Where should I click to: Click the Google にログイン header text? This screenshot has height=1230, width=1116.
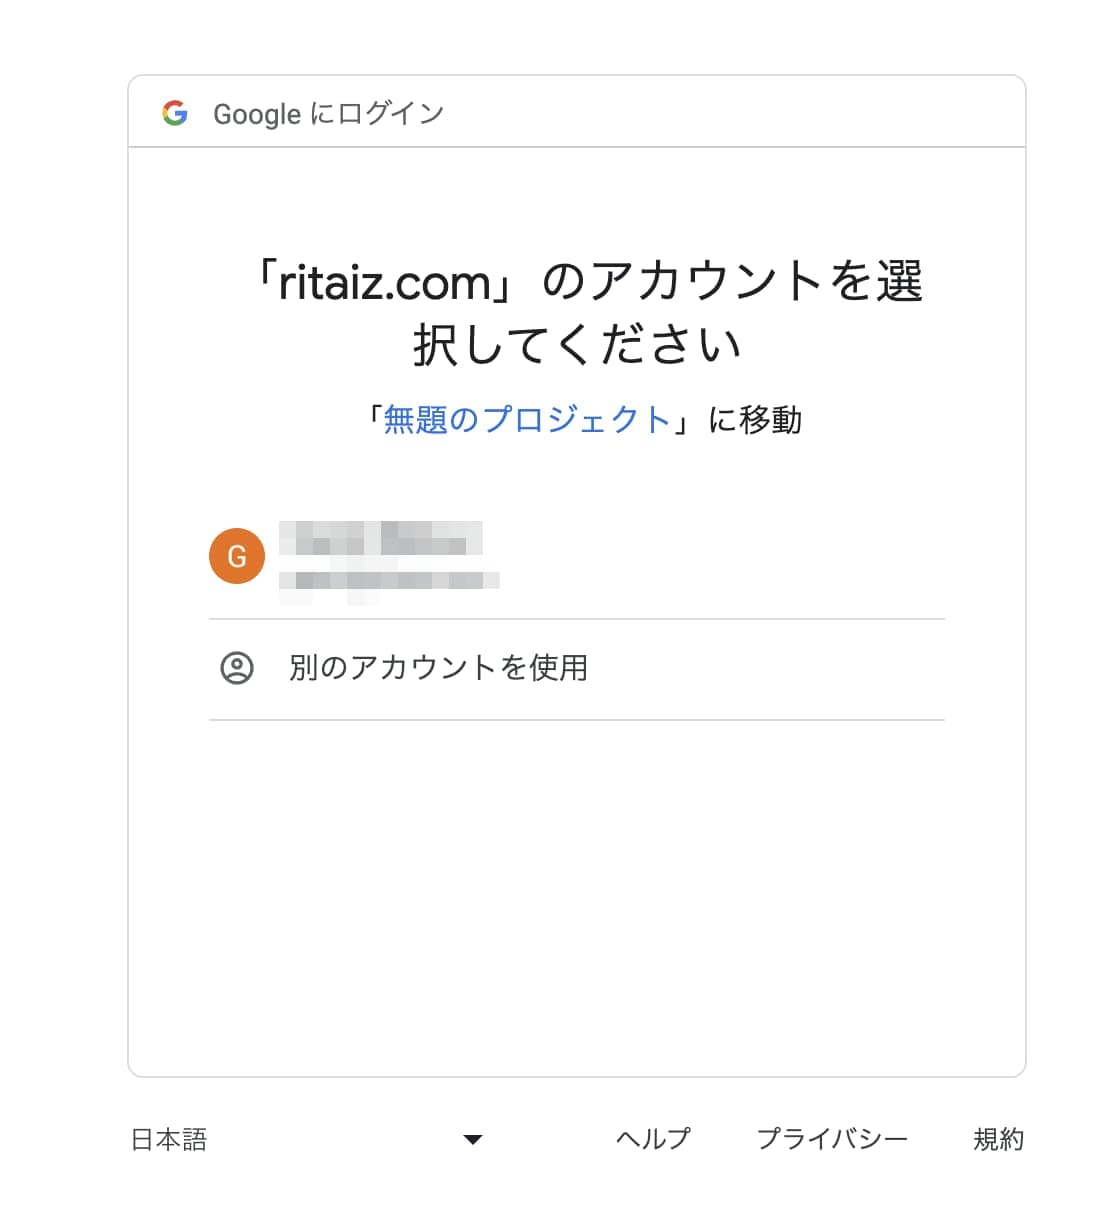coord(328,113)
